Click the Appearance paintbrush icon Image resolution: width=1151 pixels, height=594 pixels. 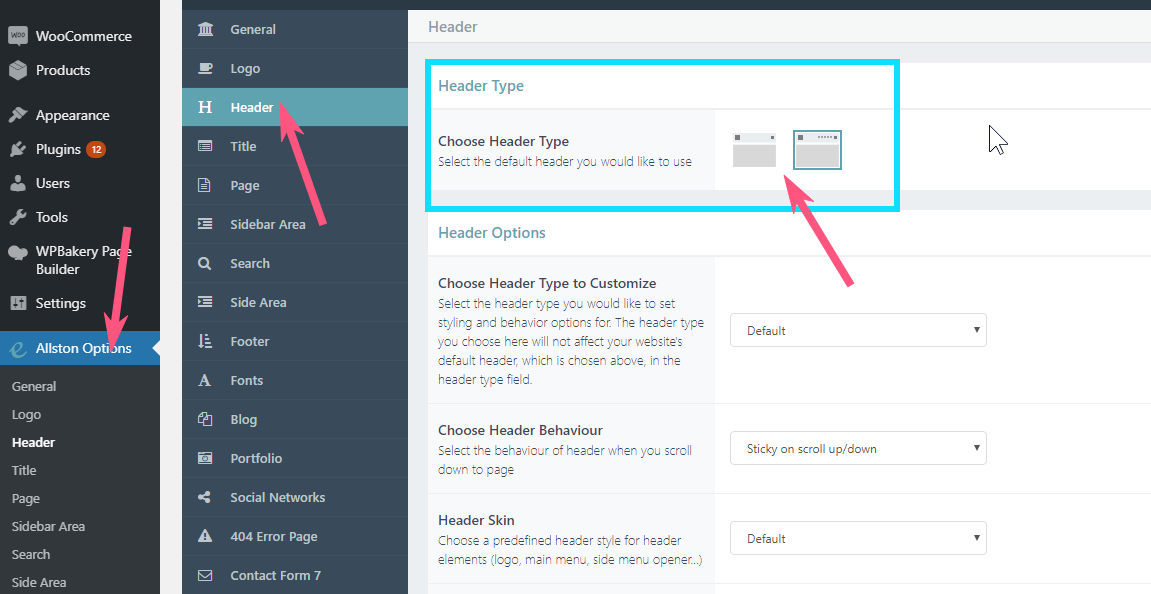(18, 115)
